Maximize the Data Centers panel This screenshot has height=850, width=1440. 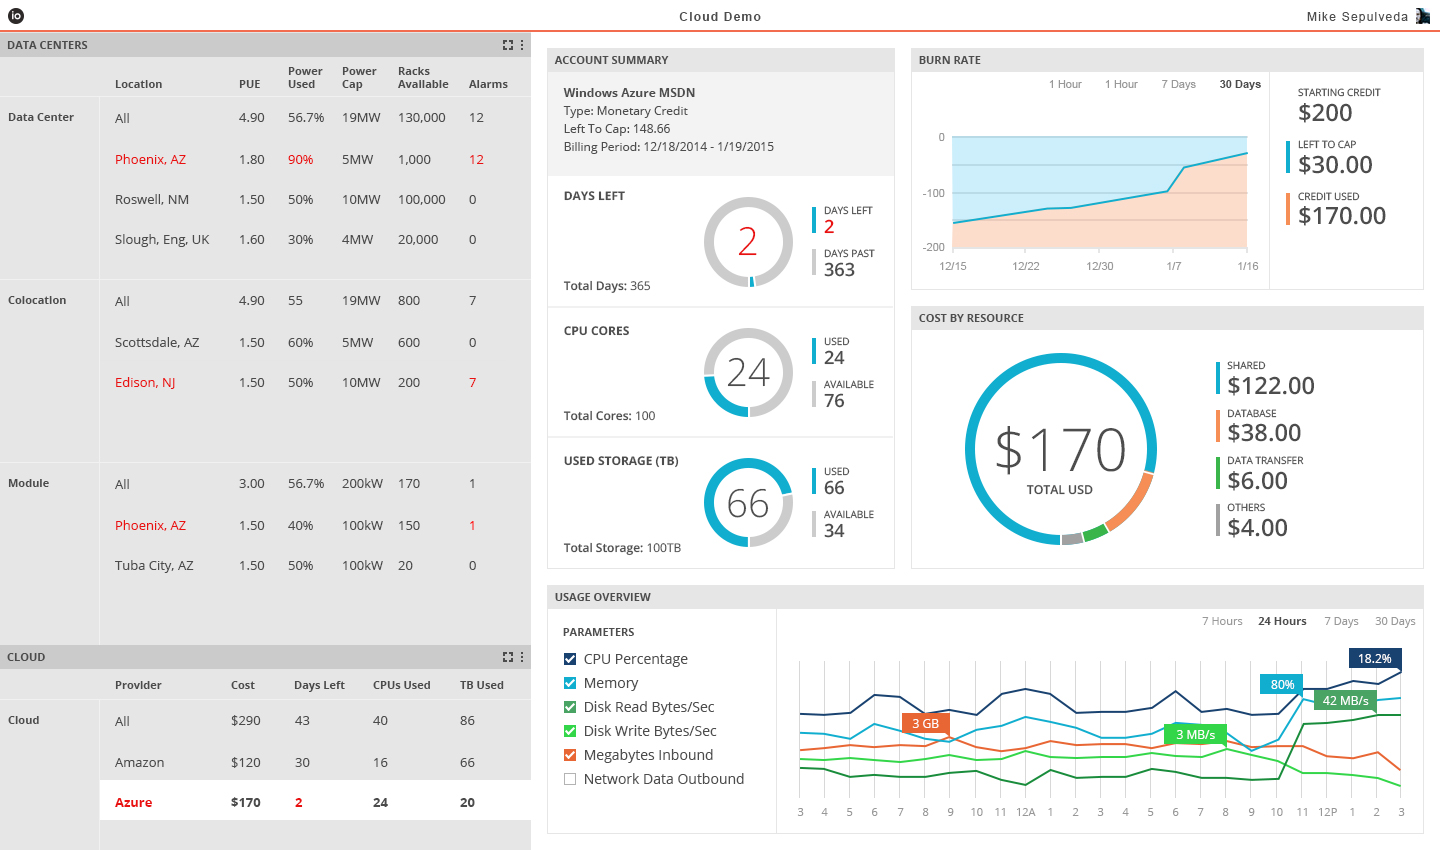[508, 45]
